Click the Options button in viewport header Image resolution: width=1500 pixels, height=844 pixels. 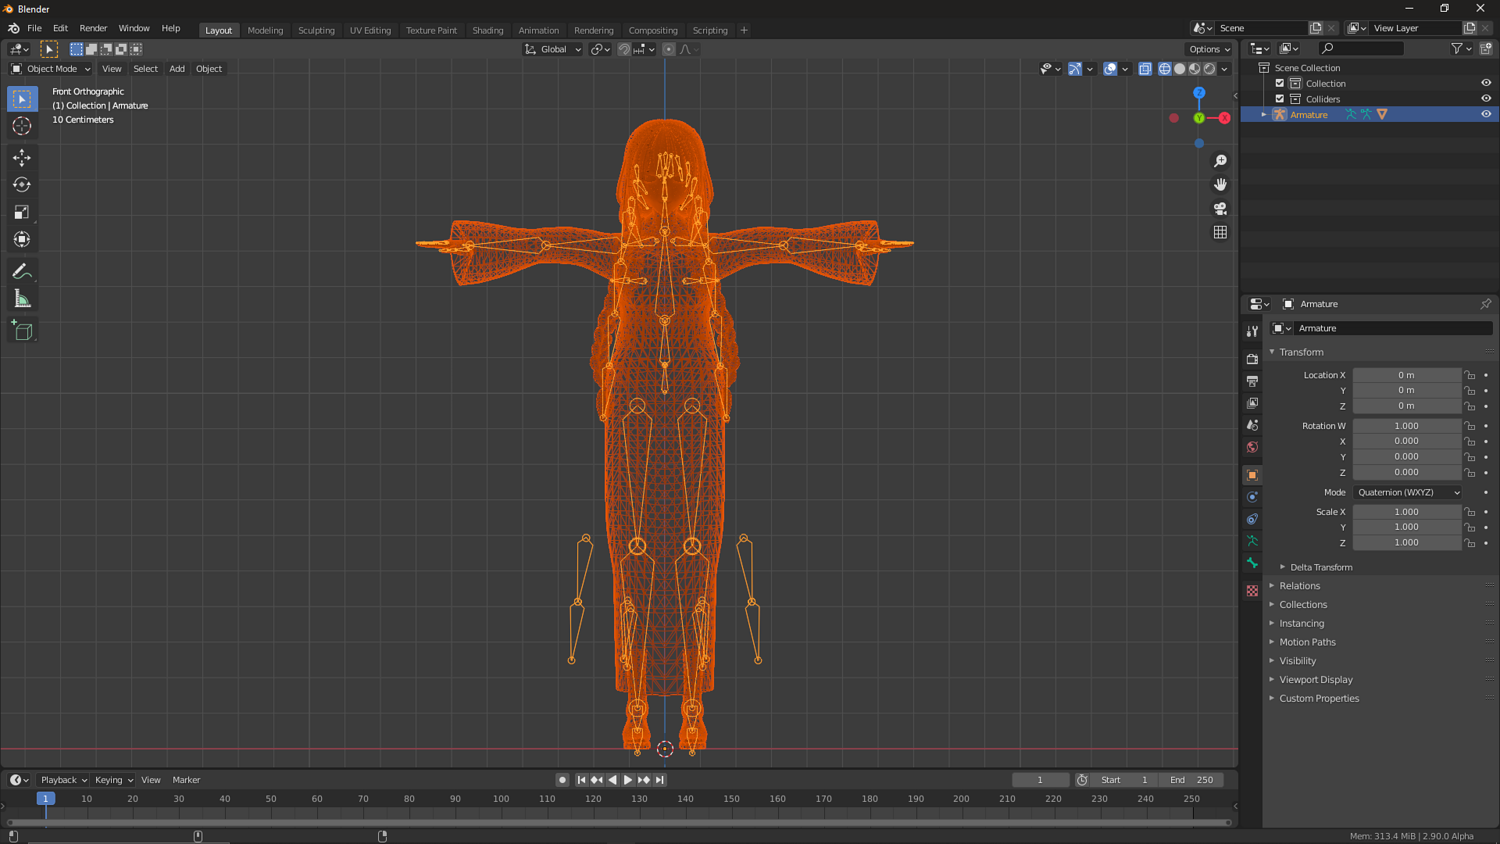(1209, 49)
